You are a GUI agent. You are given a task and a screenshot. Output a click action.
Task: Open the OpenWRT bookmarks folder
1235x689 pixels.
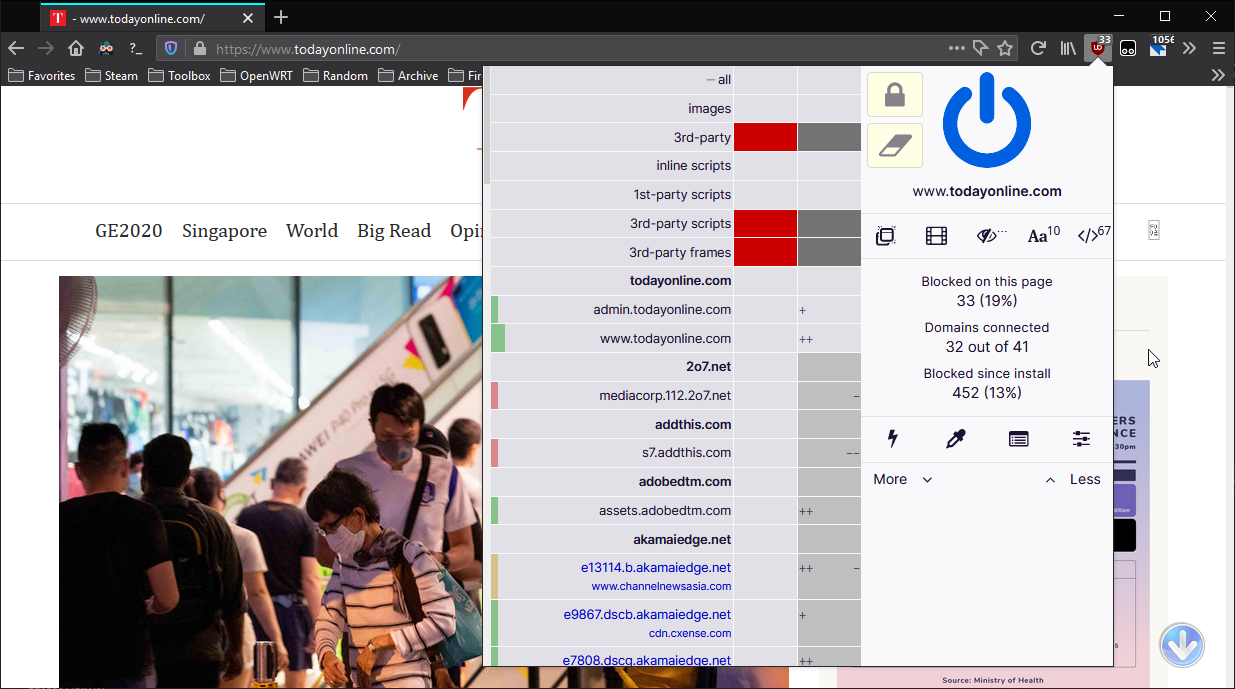tap(256, 75)
